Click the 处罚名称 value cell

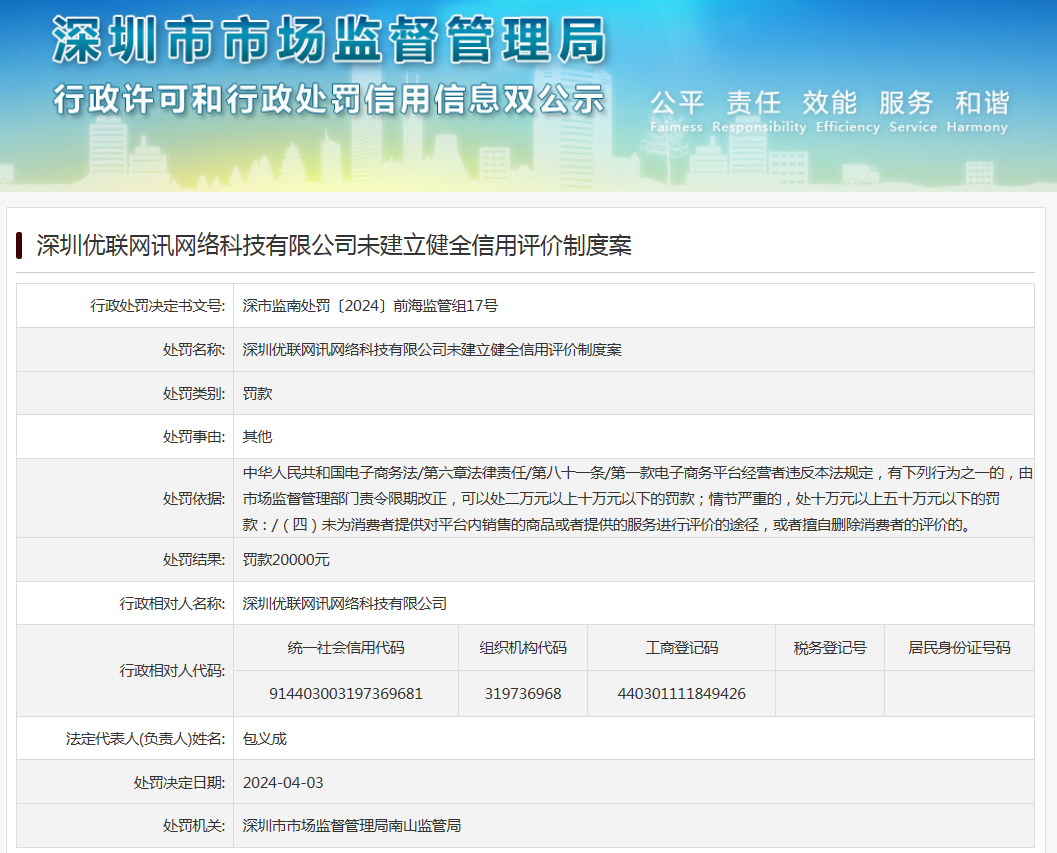[x=432, y=350]
